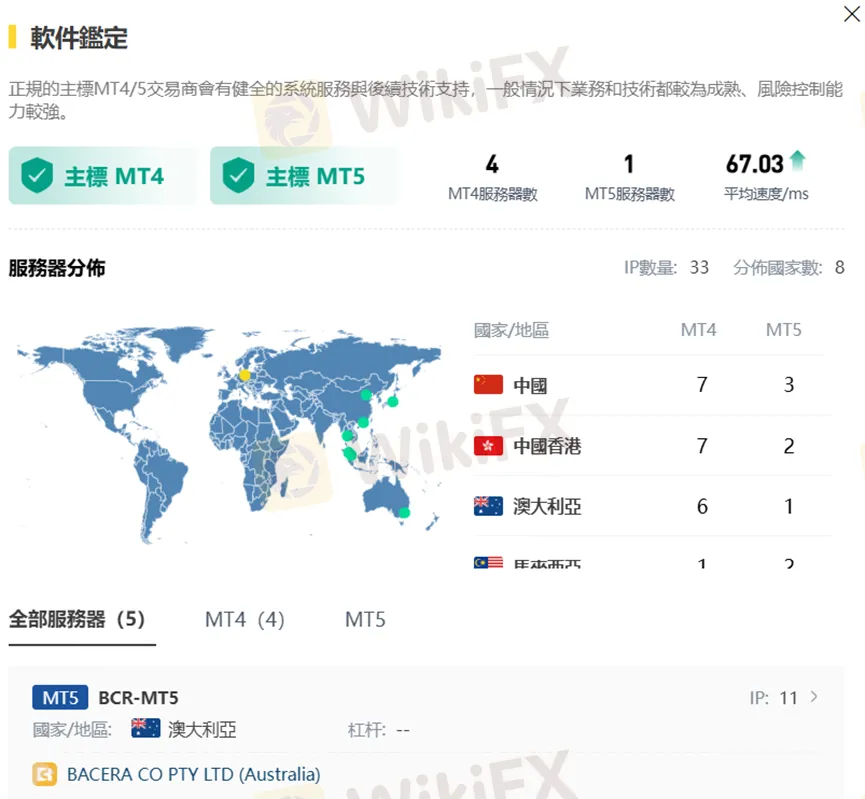Click the blue MT5 tag before BCR-MT5
Screen dimensions: 865x799
tap(60, 697)
